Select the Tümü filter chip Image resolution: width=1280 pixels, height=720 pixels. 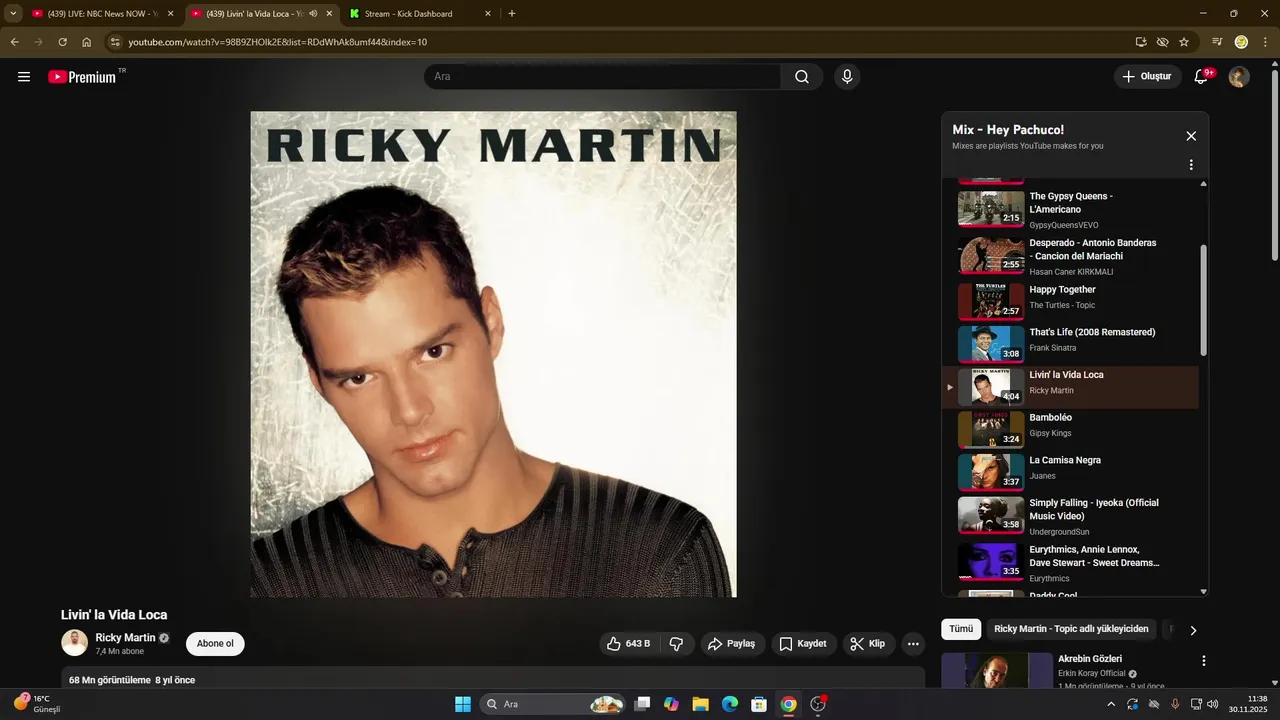(x=961, y=629)
